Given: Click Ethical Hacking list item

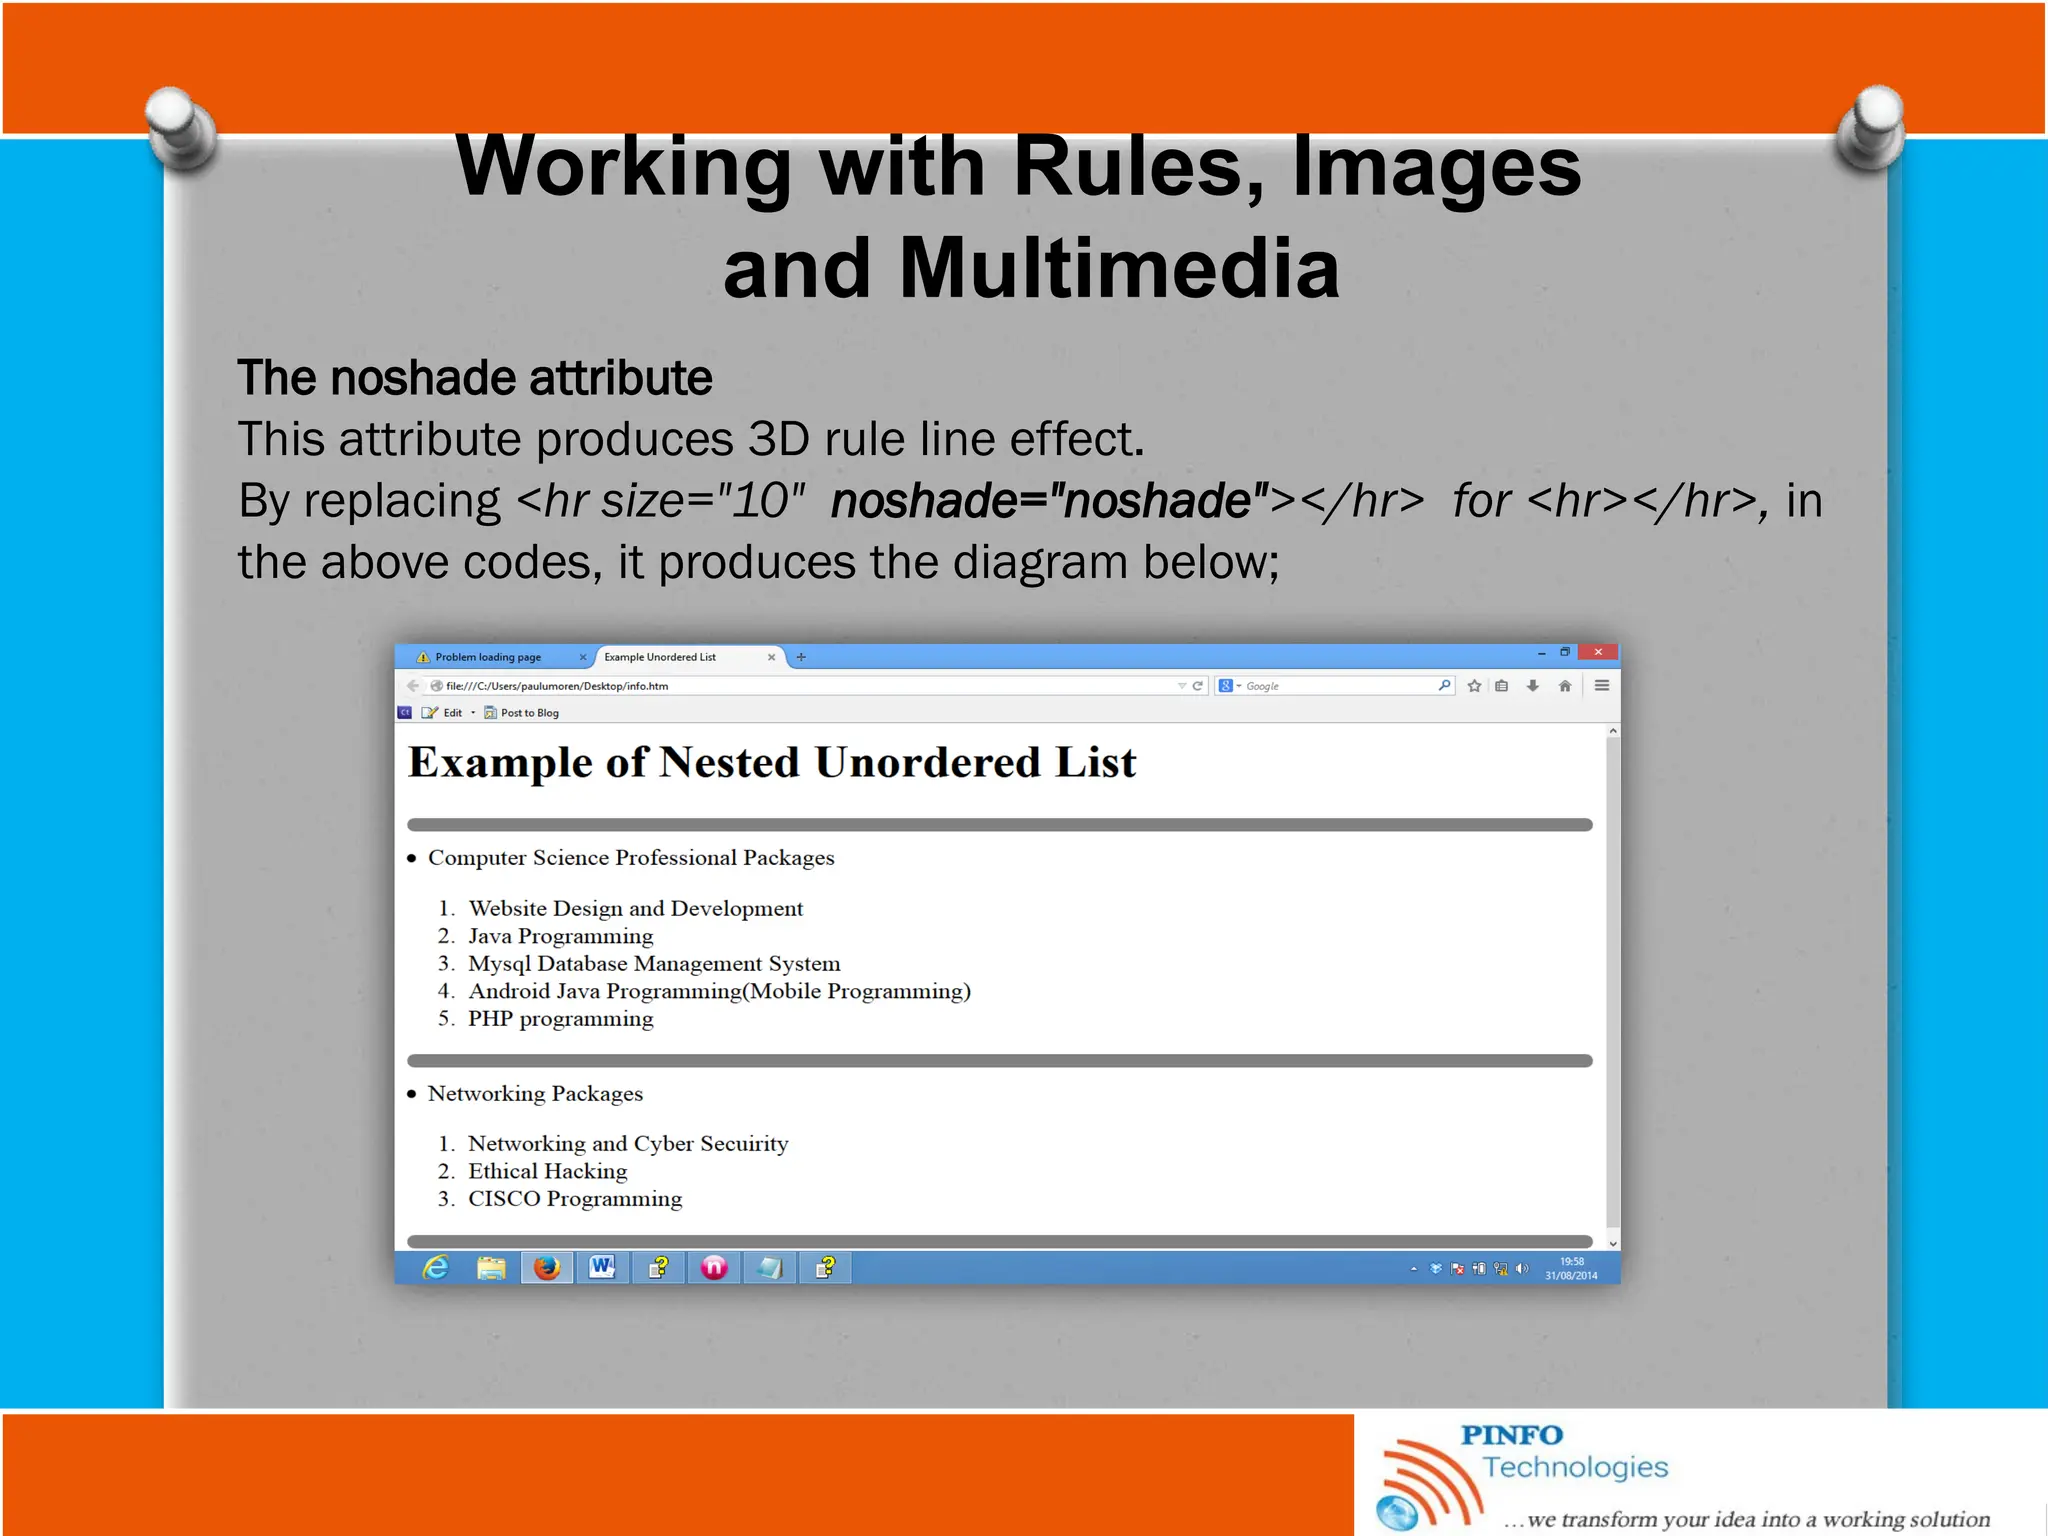Looking at the screenshot, I should tap(548, 1171).
